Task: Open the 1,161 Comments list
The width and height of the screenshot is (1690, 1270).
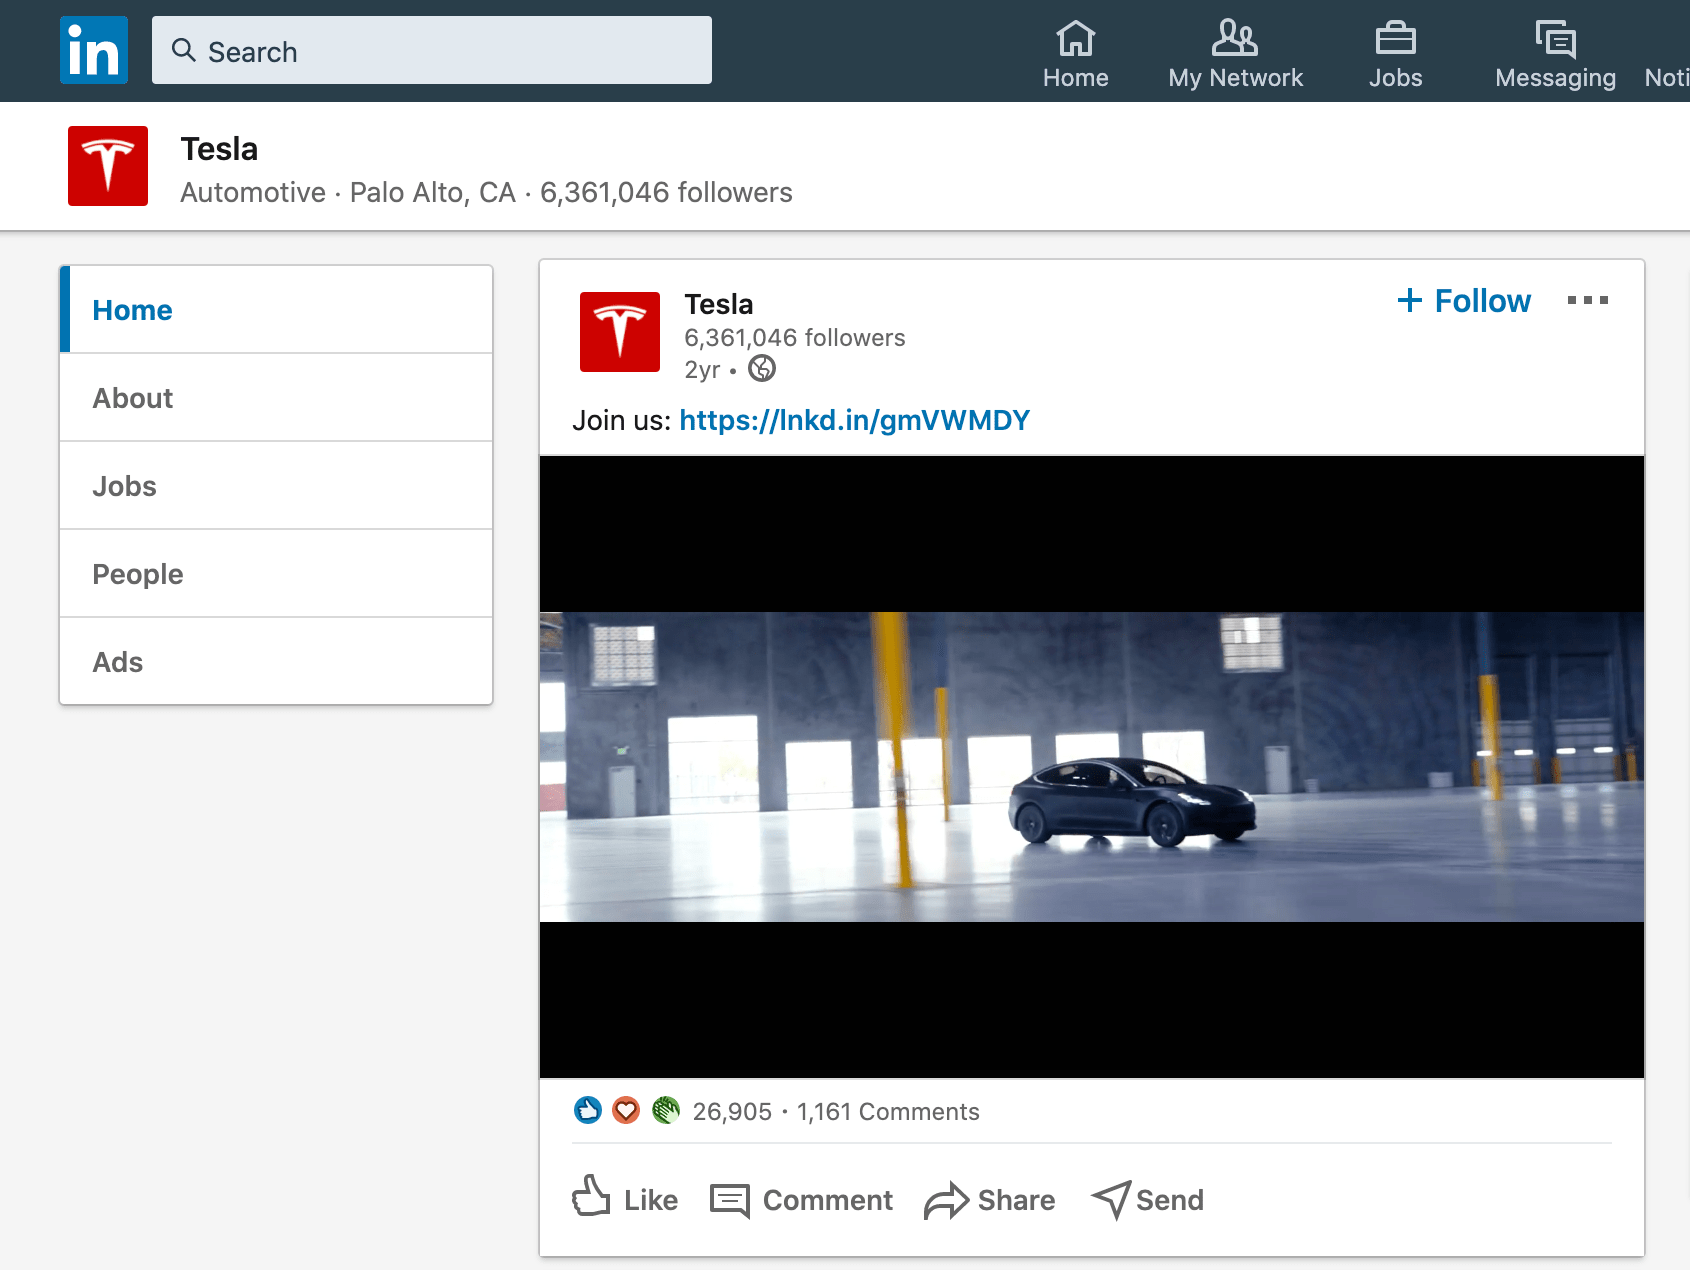Action: pyautogui.click(x=888, y=1112)
